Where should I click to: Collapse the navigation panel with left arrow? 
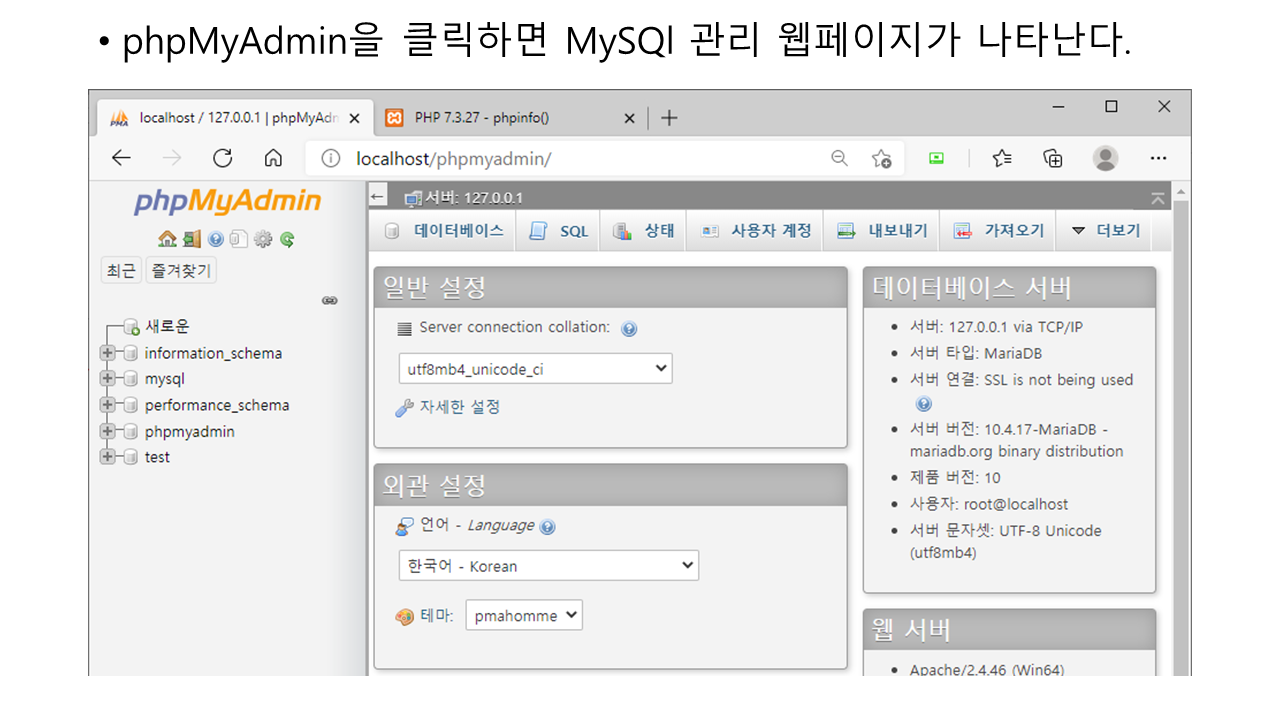click(378, 197)
